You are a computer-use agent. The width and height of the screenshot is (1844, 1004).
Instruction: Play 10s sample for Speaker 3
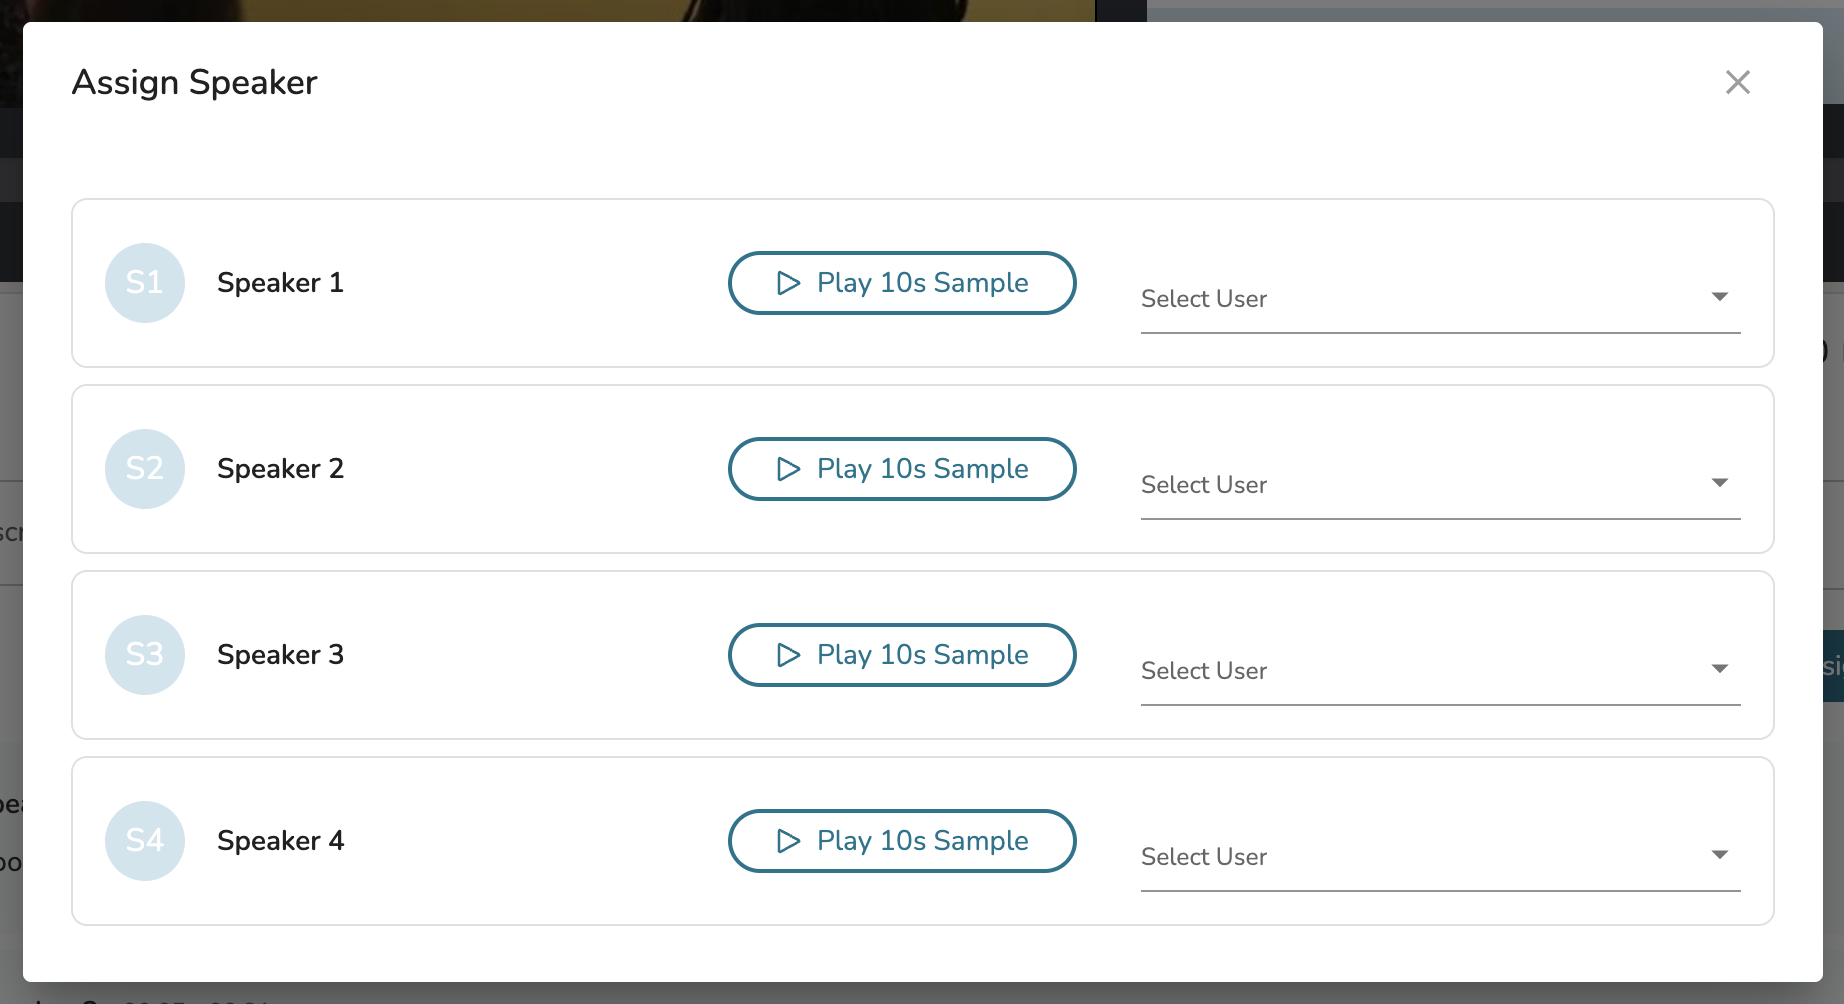pos(902,655)
